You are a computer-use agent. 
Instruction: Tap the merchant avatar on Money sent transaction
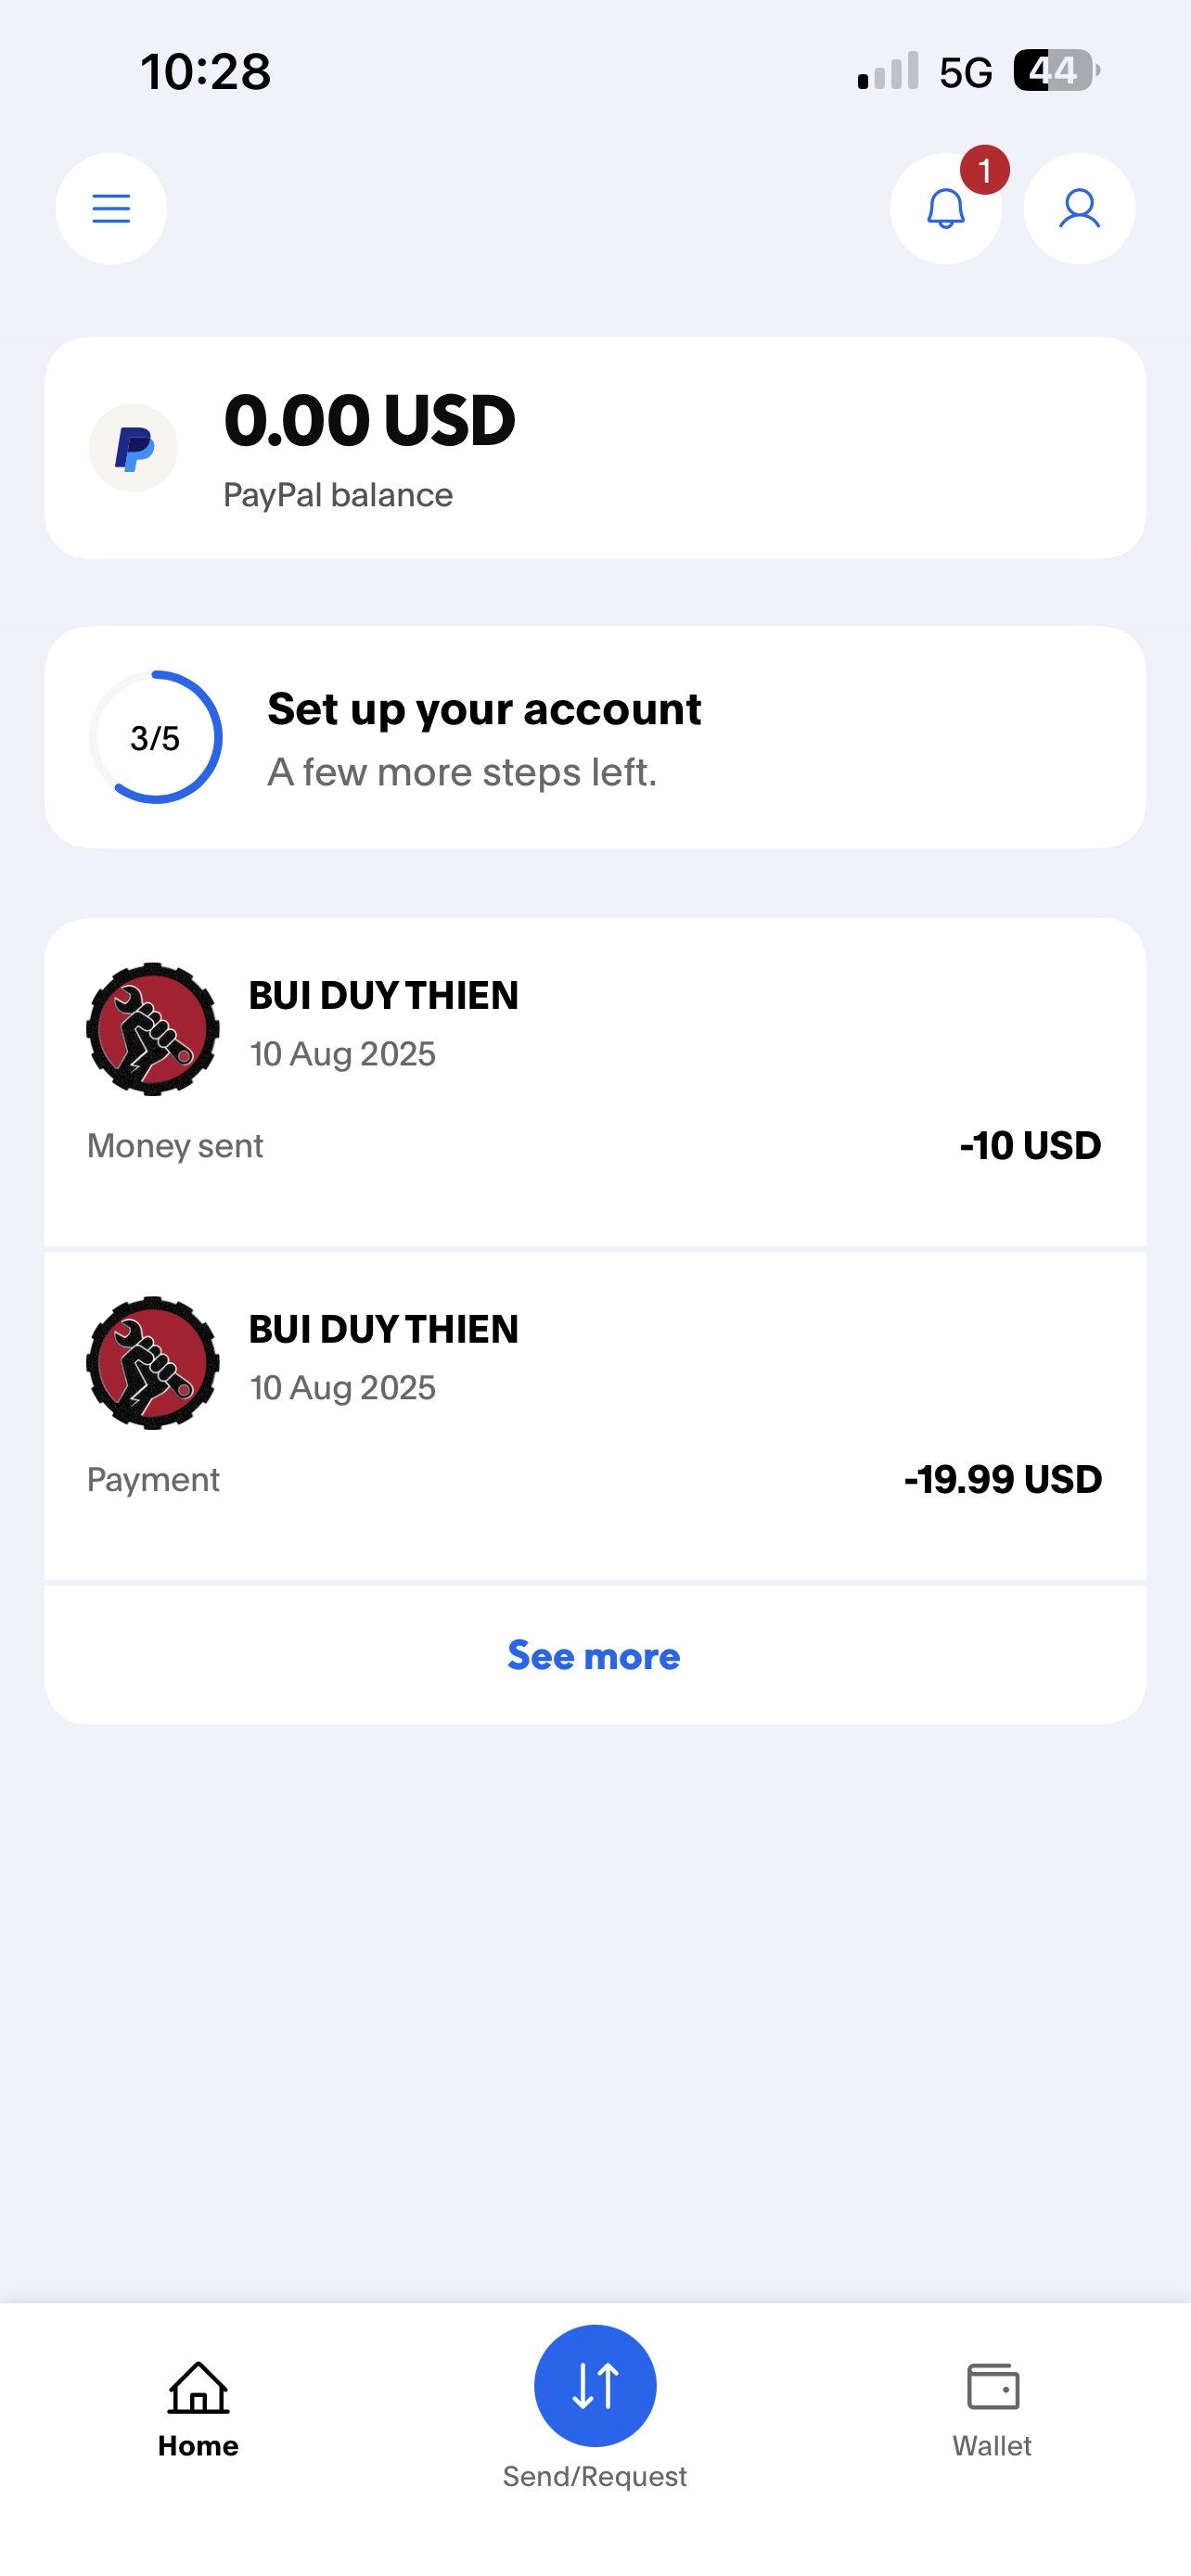[x=153, y=1029]
